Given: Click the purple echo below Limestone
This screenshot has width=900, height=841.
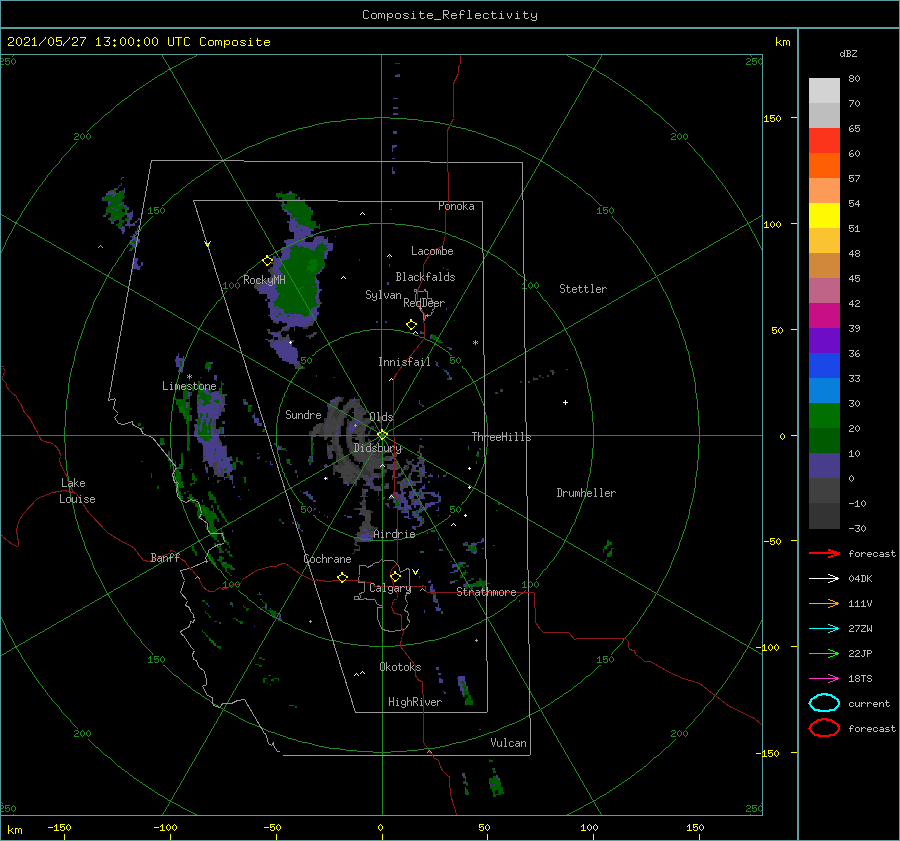Looking at the screenshot, I should coord(212,431).
